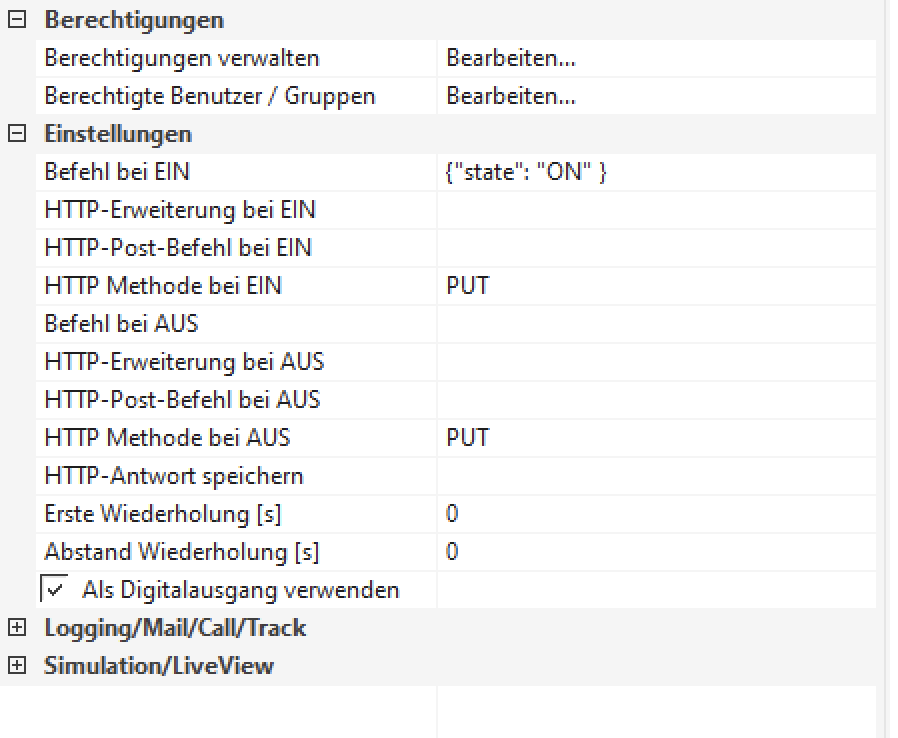Select the Berechtigungen verwalten property row label
Screen dimensions: 898x738
click(182, 59)
